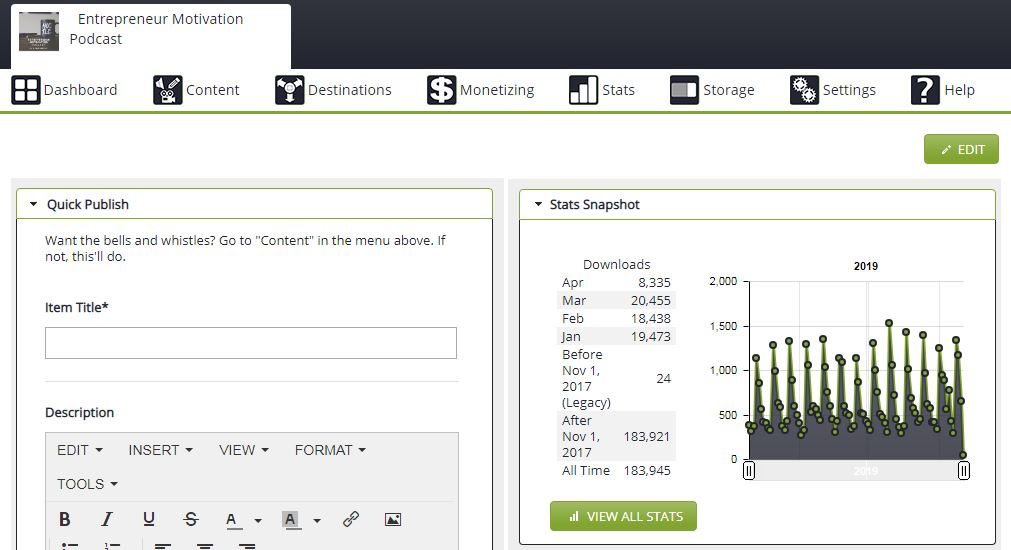Viewport: 1011px width, 550px height.
Task: Click the Settings gears icon
Action: [805, 90]
